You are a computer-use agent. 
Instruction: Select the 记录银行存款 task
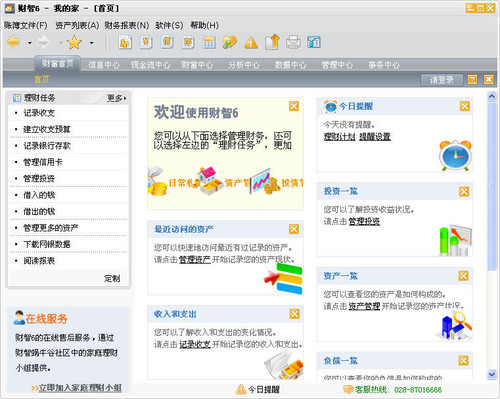(x=47, y=146)
